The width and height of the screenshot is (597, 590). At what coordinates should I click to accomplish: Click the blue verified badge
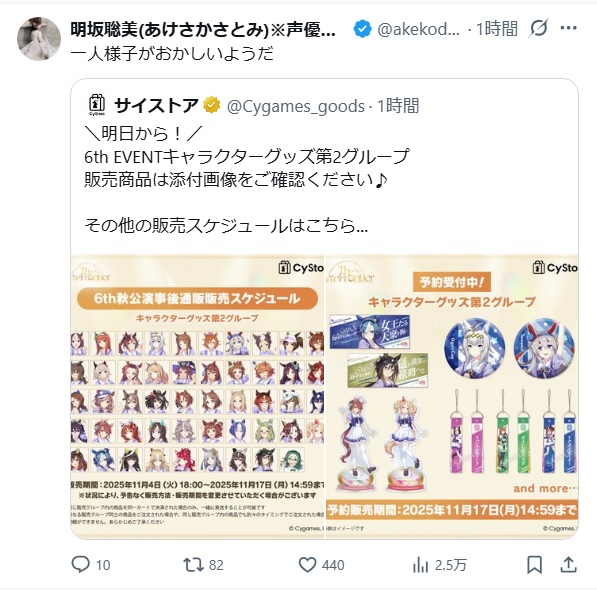point(362,29)
